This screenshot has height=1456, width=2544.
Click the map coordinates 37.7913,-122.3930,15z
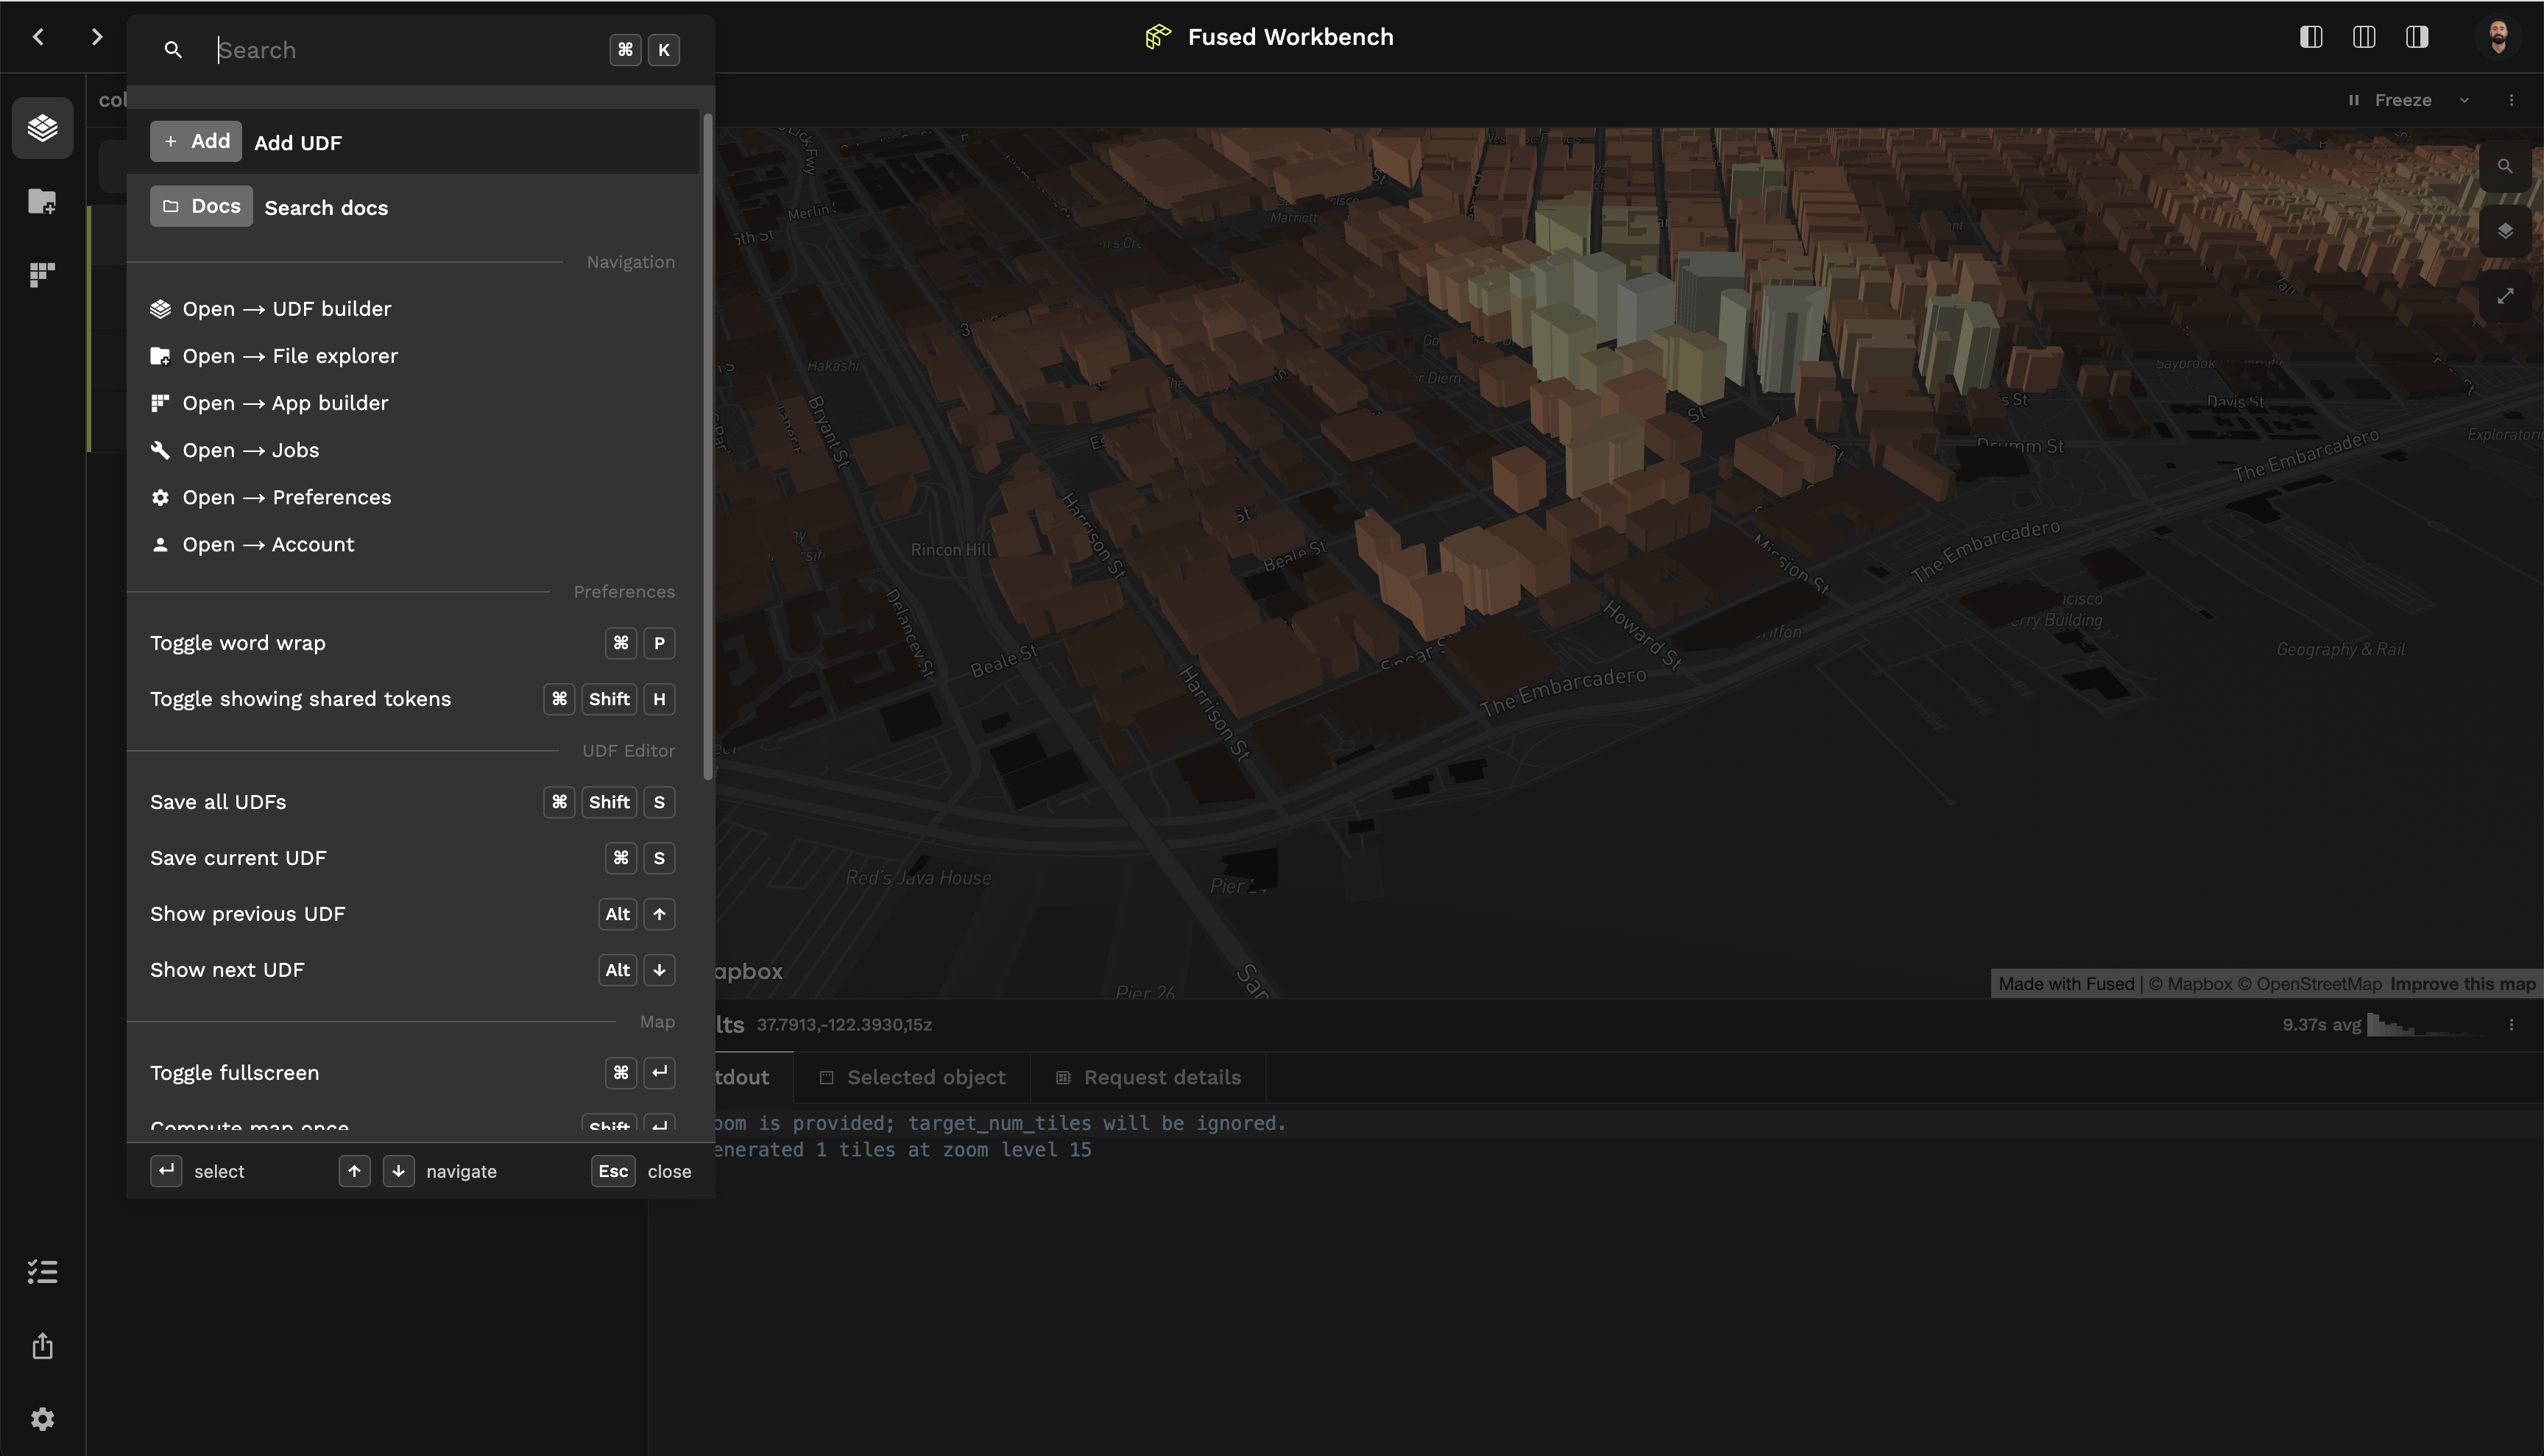coord(844,1025)
